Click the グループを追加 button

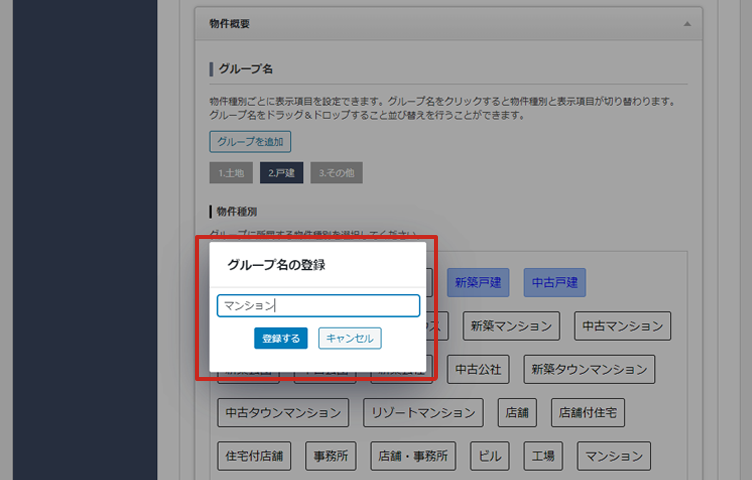click(250, 141)
